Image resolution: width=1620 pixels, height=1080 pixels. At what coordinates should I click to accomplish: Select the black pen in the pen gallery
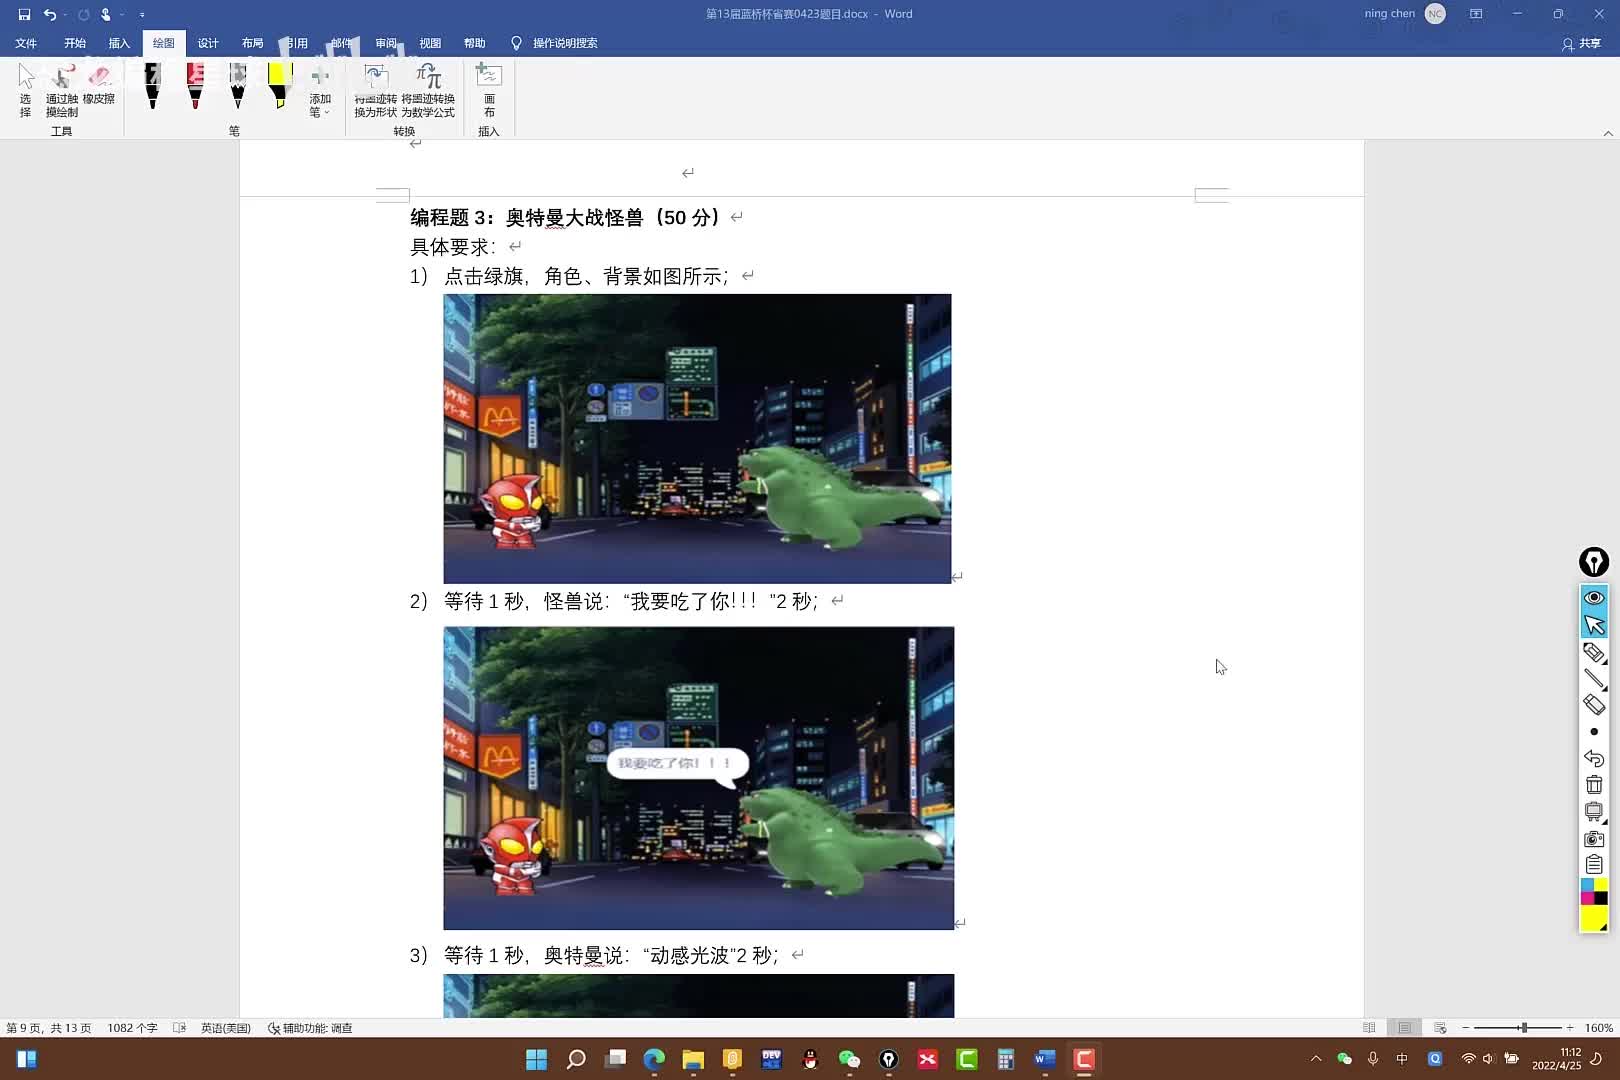point(152,86)
